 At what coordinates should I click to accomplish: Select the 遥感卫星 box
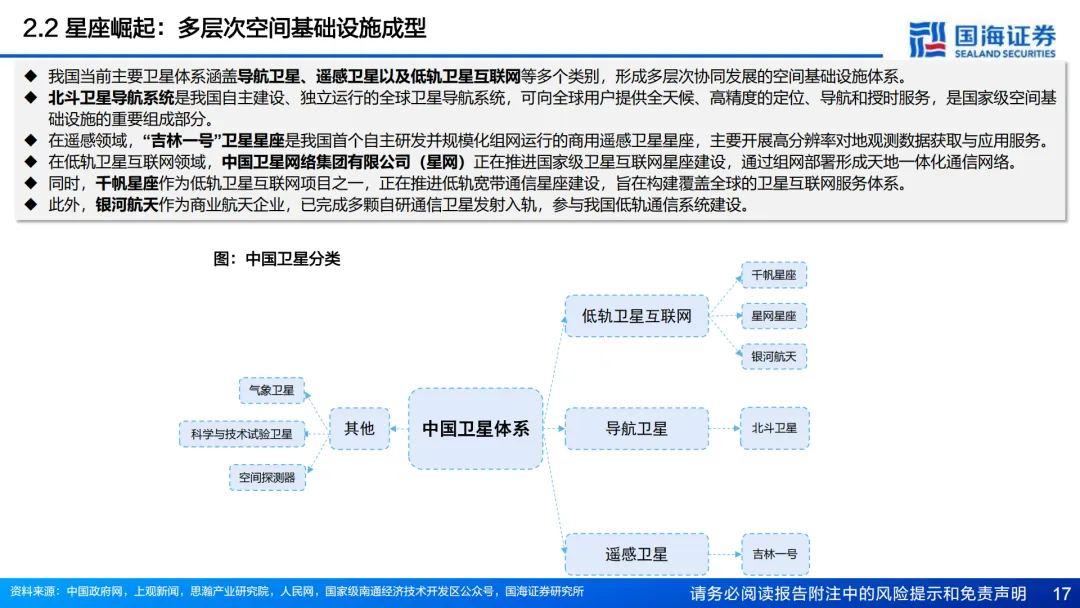(x=636, y=554)
